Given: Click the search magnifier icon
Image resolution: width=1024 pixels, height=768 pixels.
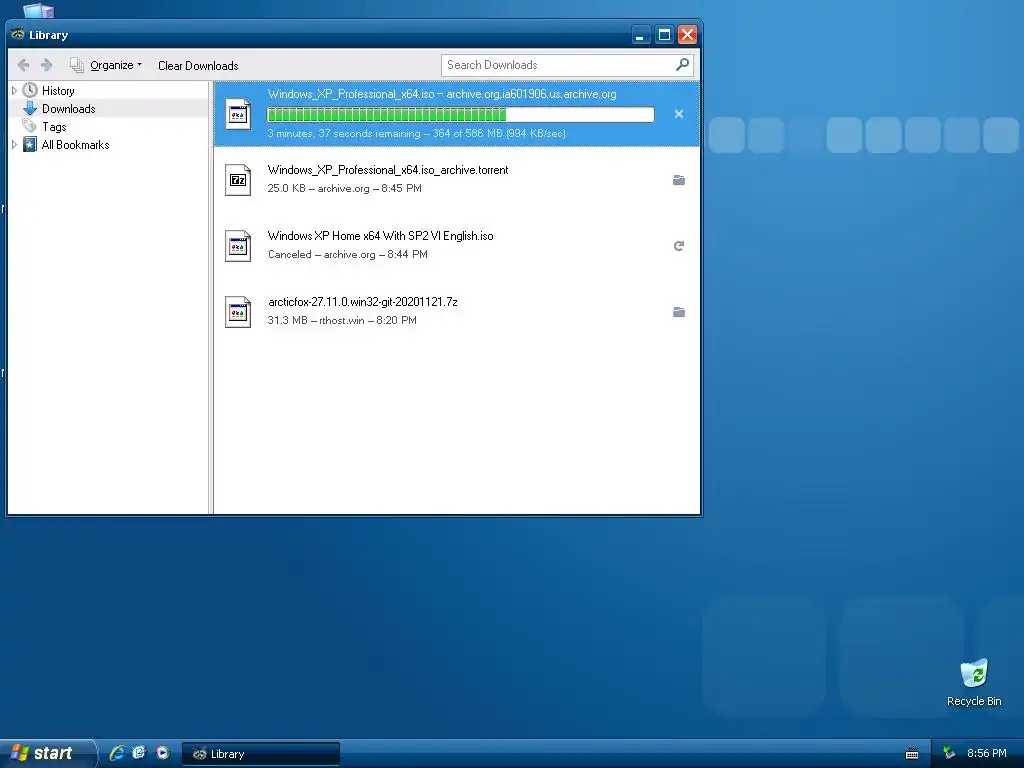Looking at the screenshot, I should 682,65.
